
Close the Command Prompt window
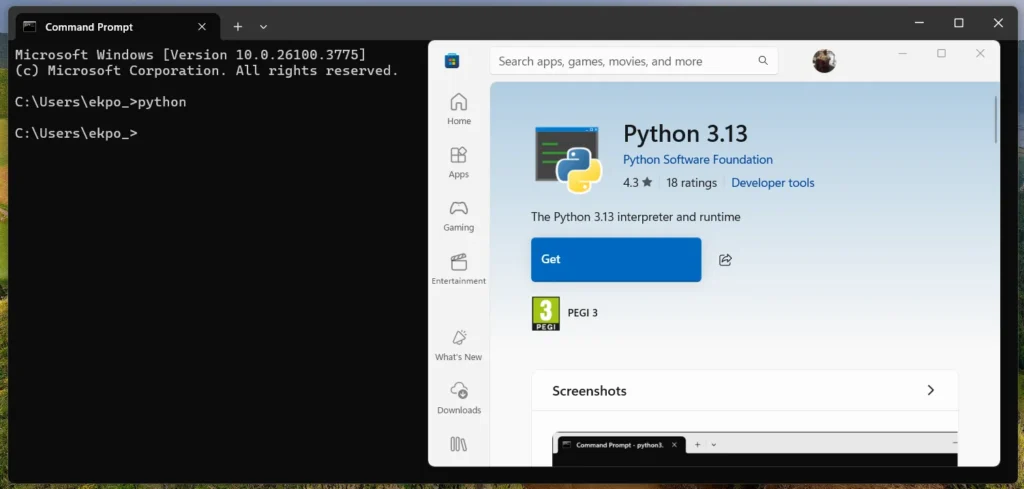(998, 24)
